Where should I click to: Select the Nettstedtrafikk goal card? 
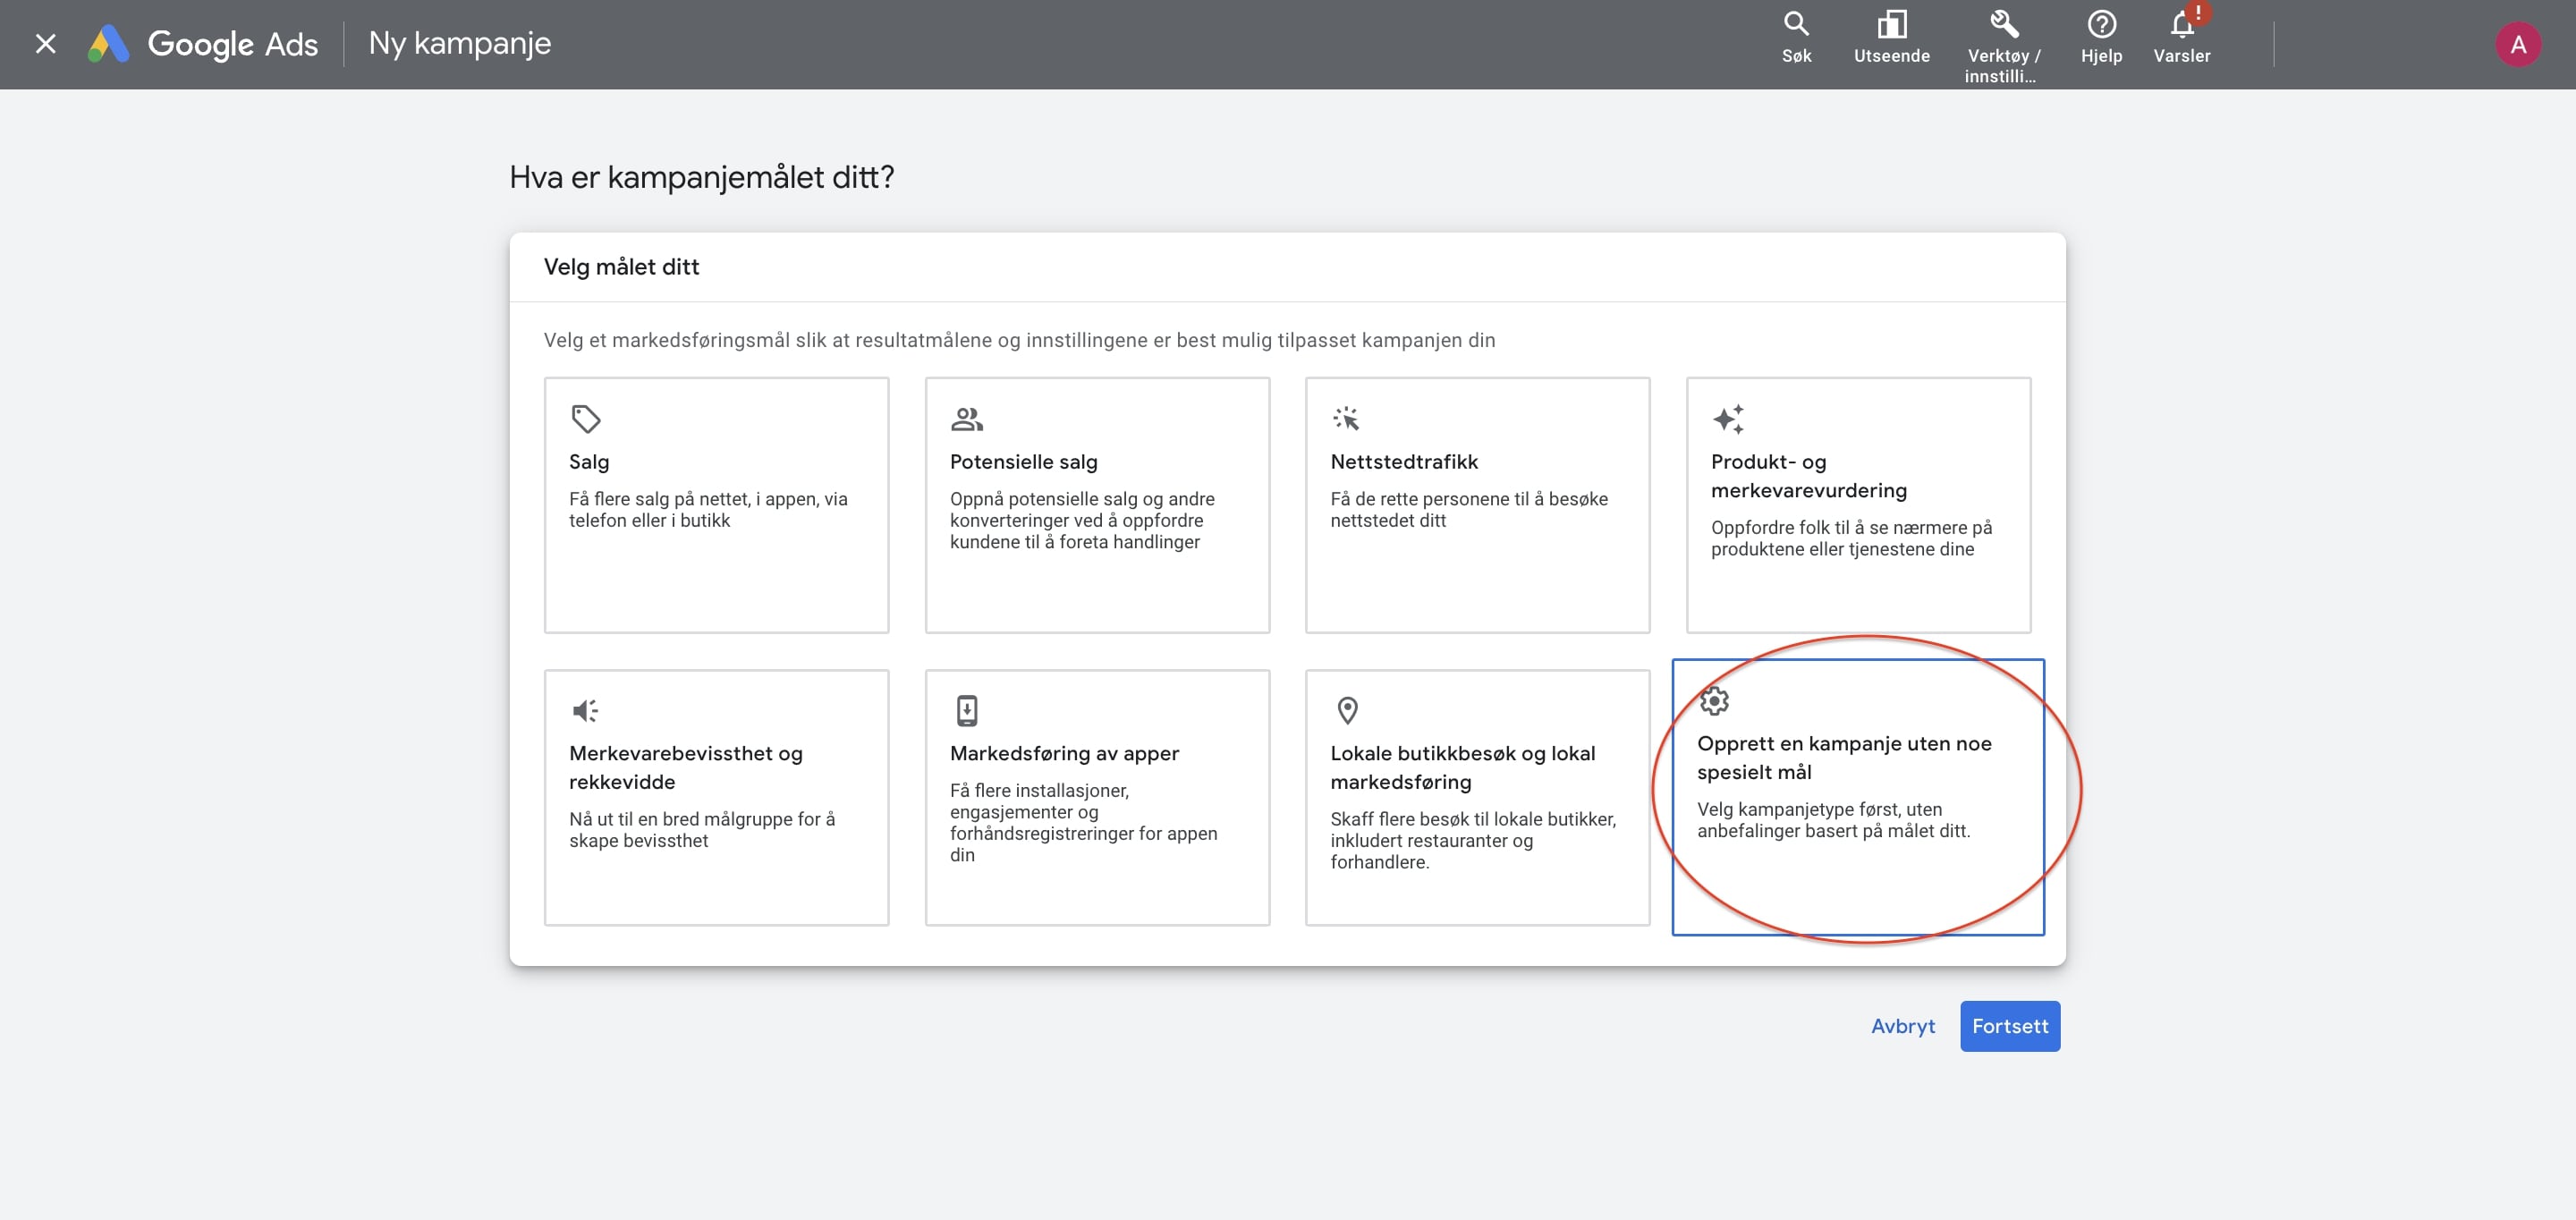1477,505
